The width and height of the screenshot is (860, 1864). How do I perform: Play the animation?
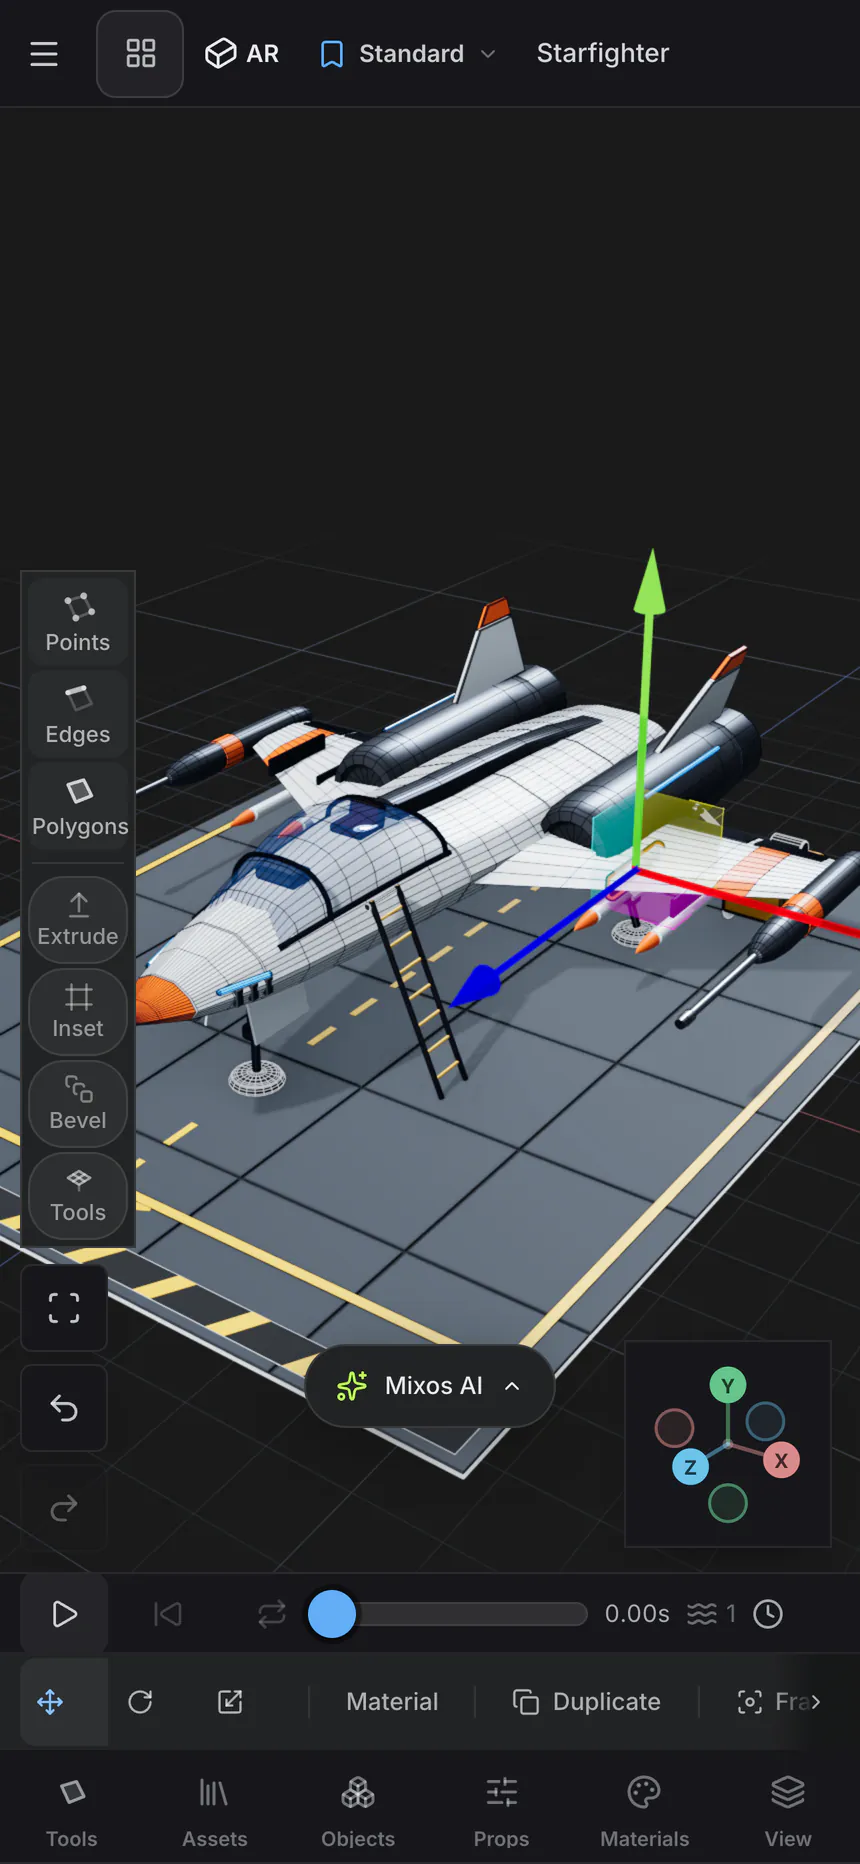64,1614
